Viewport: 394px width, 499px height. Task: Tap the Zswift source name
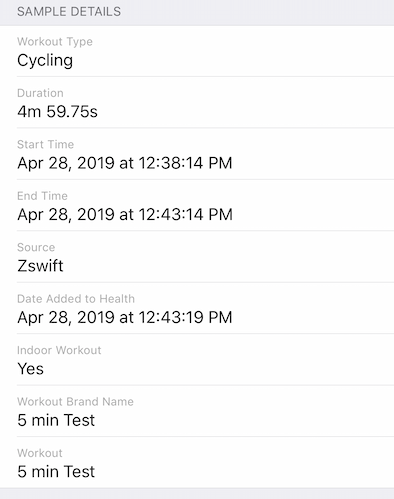[40, 266]
